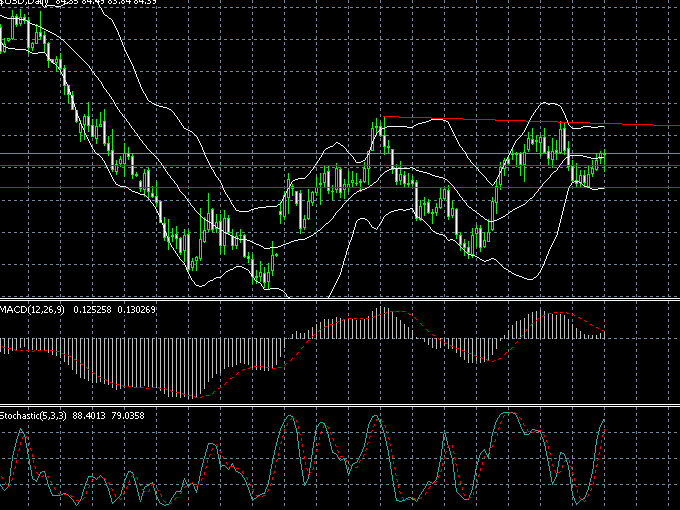Select the gray horizontal line on price chart
Screen dimensions: 680x510
click(x=340, y=154)
